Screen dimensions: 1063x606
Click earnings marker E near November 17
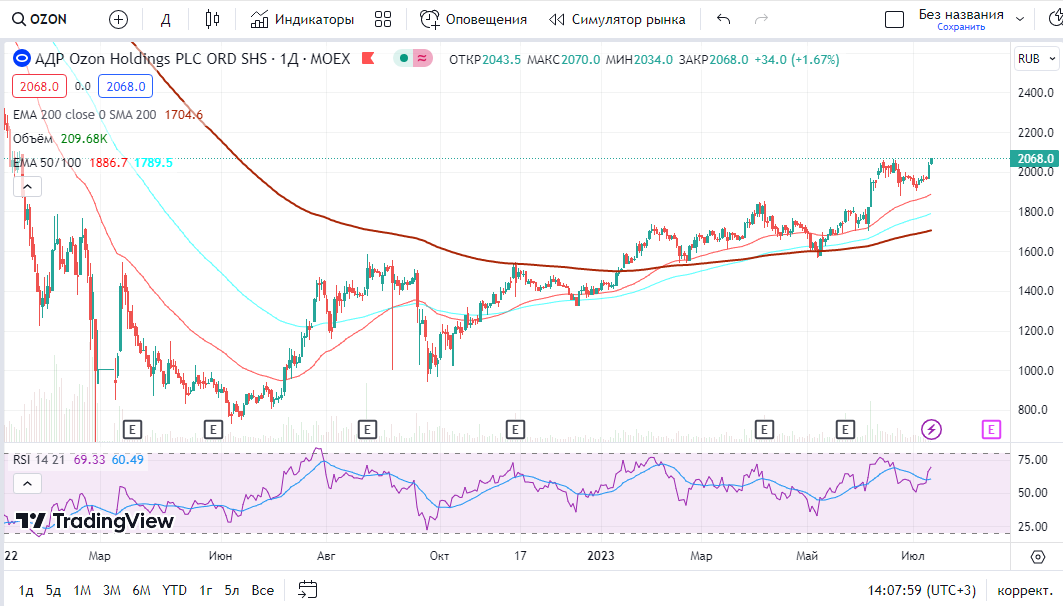(515, 429)
